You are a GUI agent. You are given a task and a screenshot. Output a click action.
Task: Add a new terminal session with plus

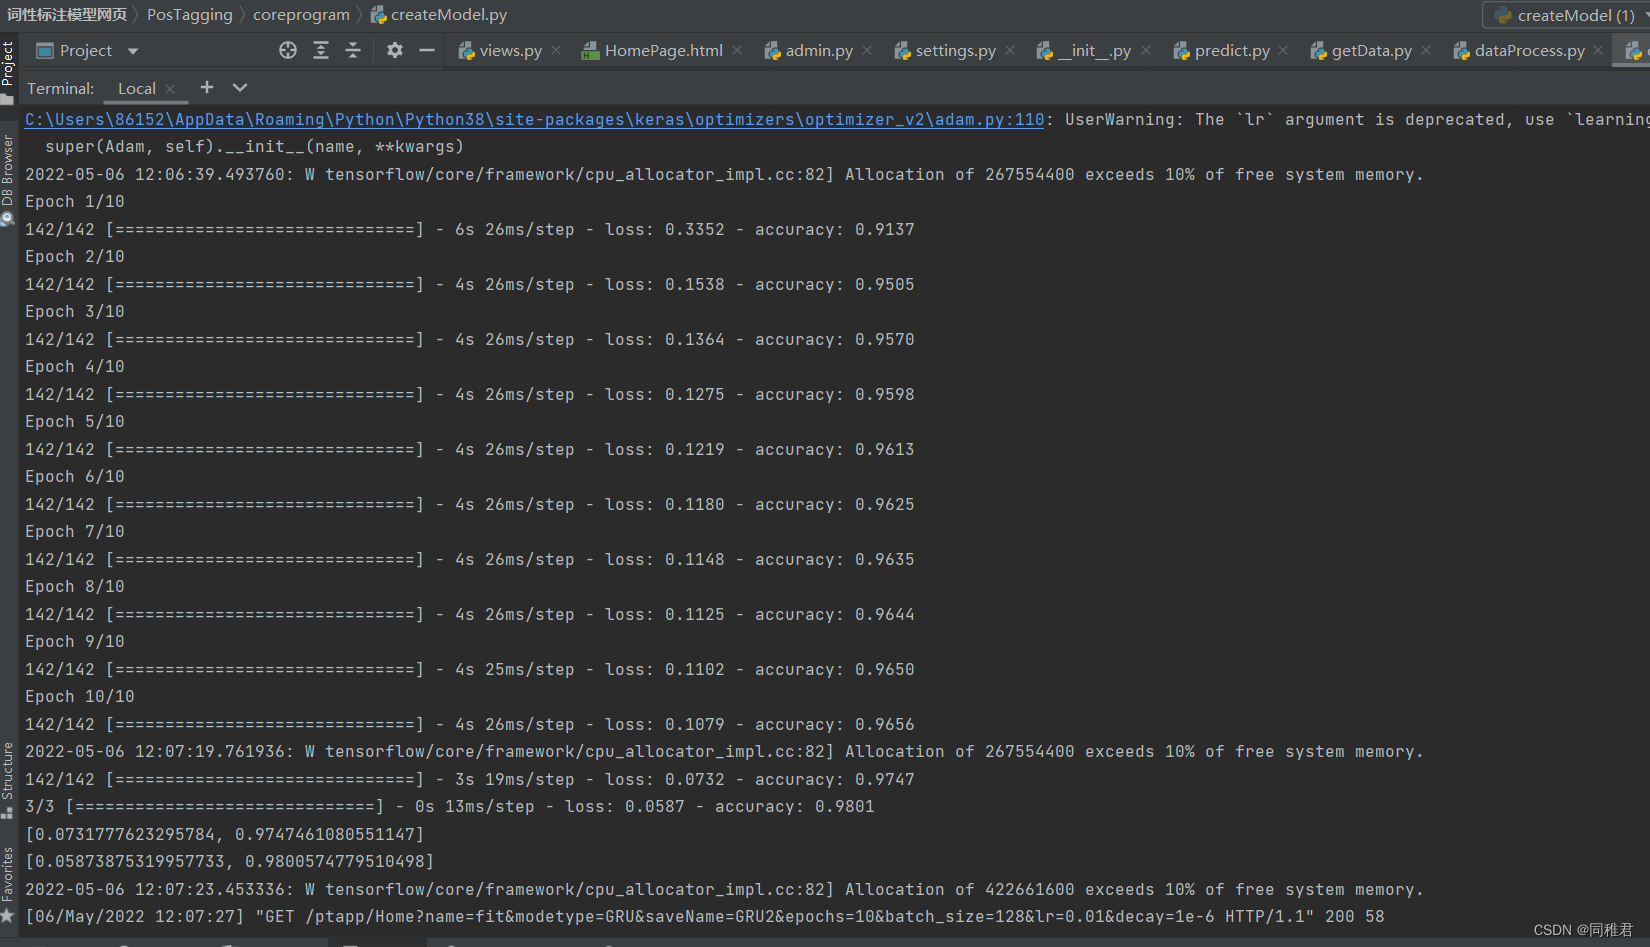pos(207,87)
